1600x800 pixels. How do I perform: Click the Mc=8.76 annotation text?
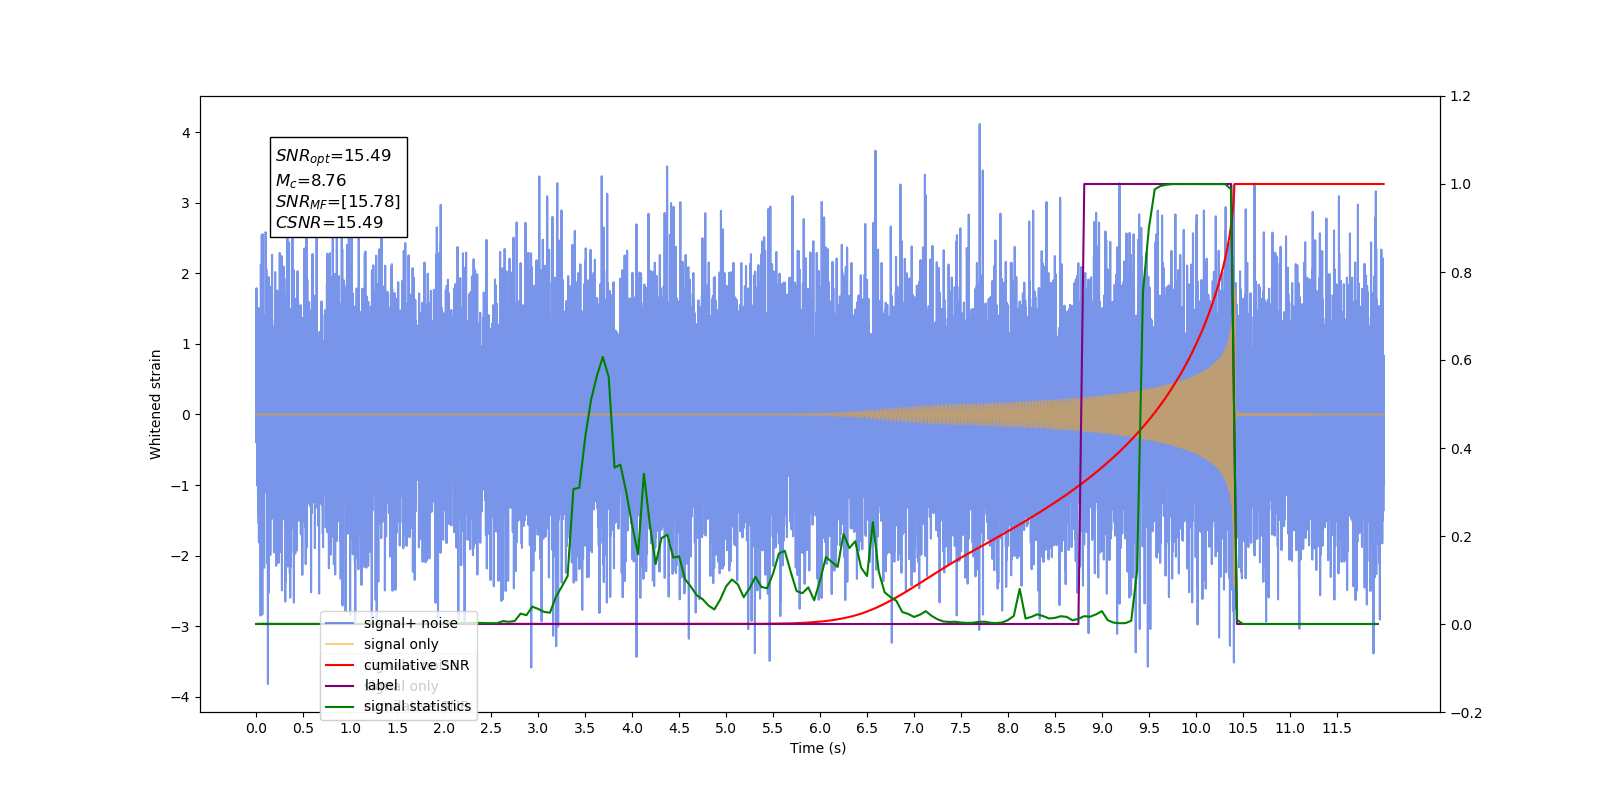click(311, 180)
